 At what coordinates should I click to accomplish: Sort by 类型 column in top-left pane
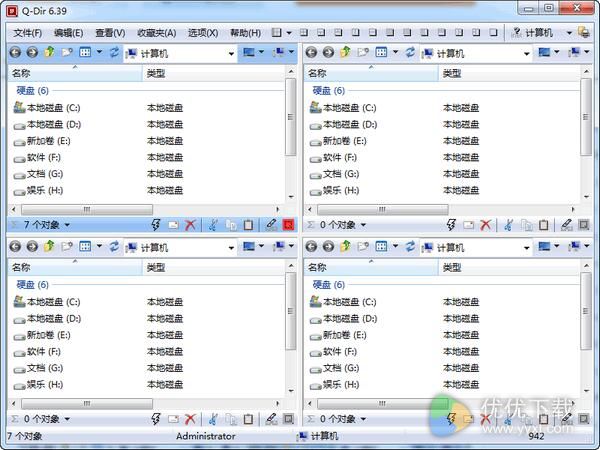[x=214, y=73]
